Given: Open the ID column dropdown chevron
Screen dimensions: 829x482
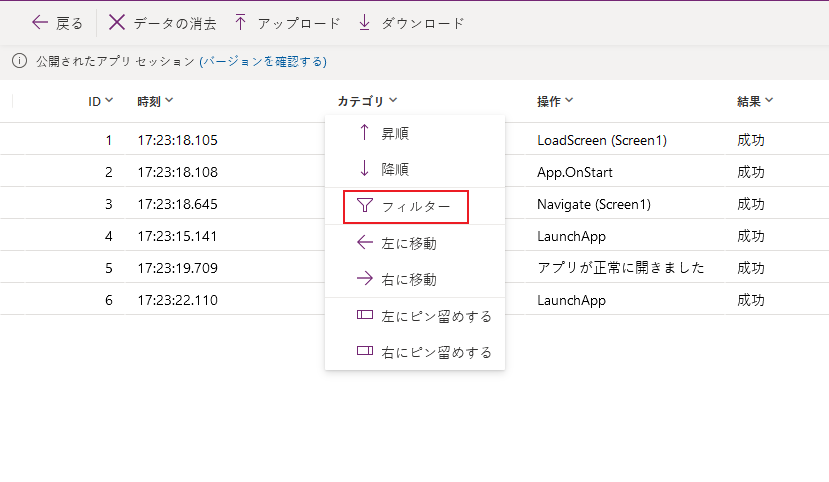Looking at the screenshot, I should (x=109, y=100).
